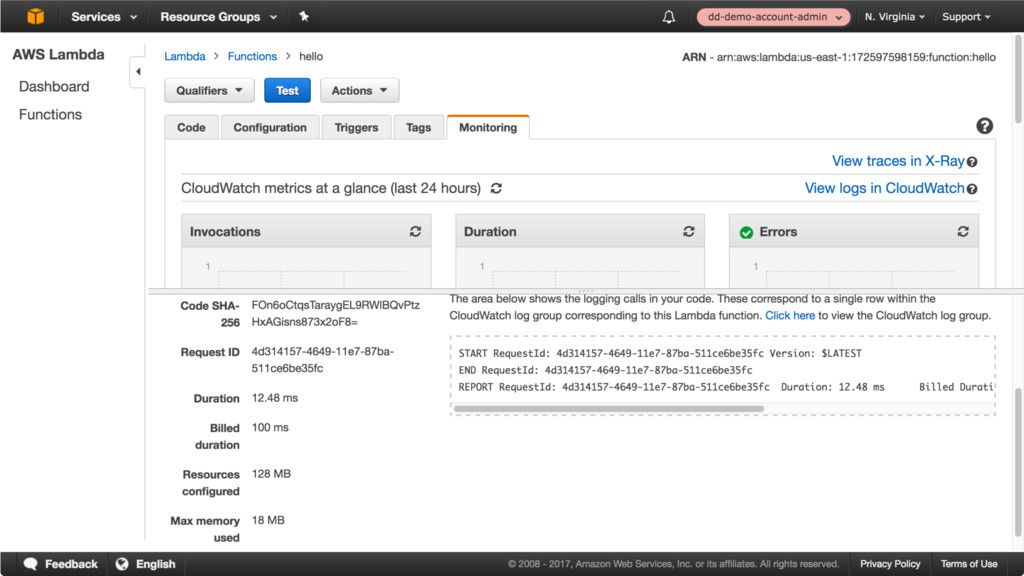1024x576 pixels.
Task: Click the language globe icon
Action: [x=122, y=564]
